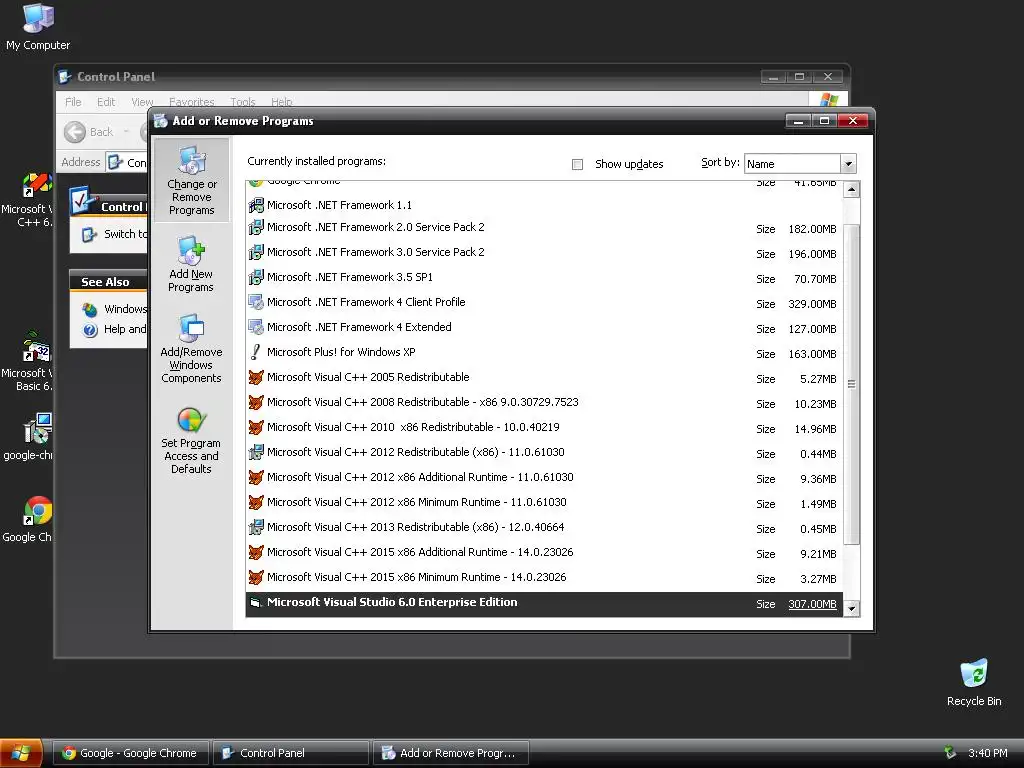Click the Visual C++ 2015 x86 Additional Runtime icon
1024x768 pixels.
point(256,552)
